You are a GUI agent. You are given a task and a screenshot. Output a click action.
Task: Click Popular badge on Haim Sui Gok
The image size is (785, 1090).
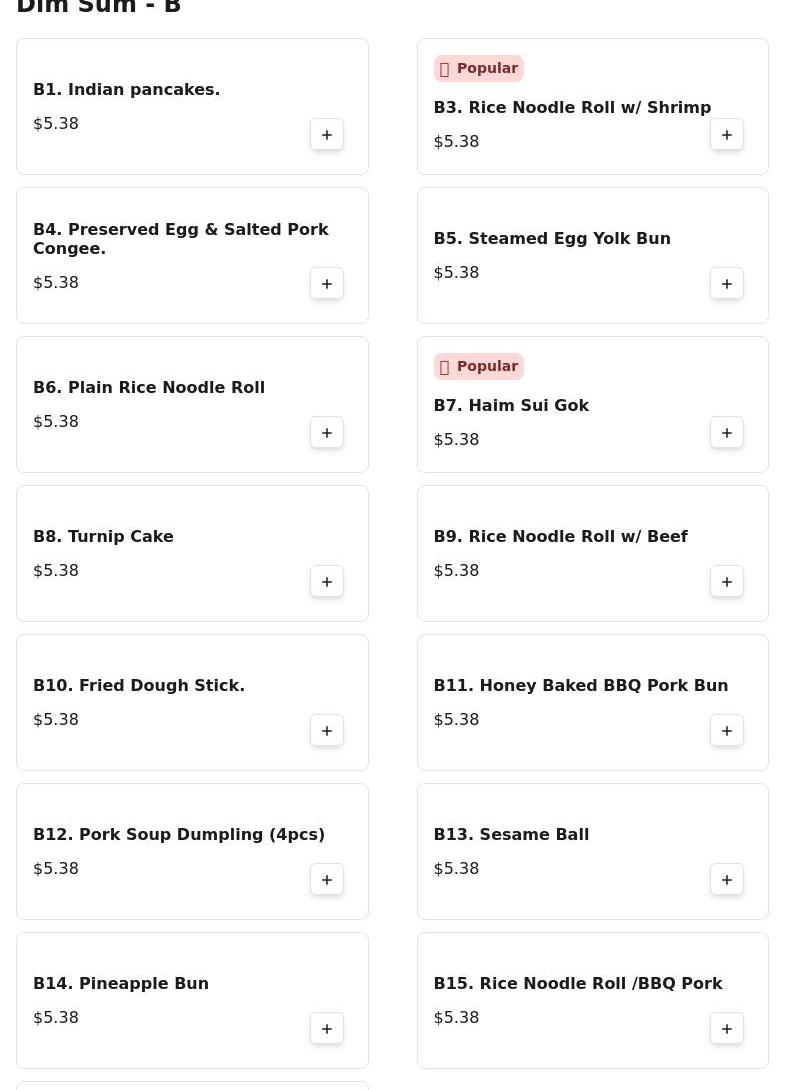[478, 366]
